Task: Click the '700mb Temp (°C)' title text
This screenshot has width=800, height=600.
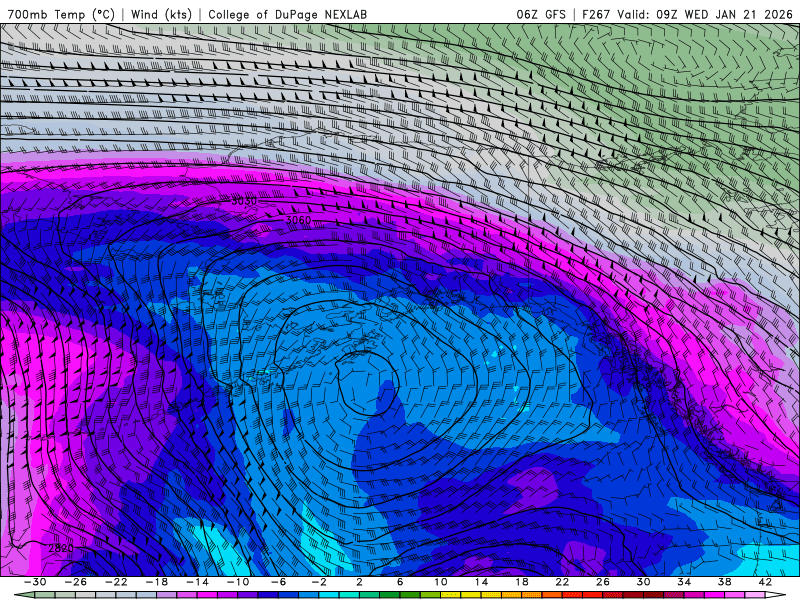Action: coord(61,14)
